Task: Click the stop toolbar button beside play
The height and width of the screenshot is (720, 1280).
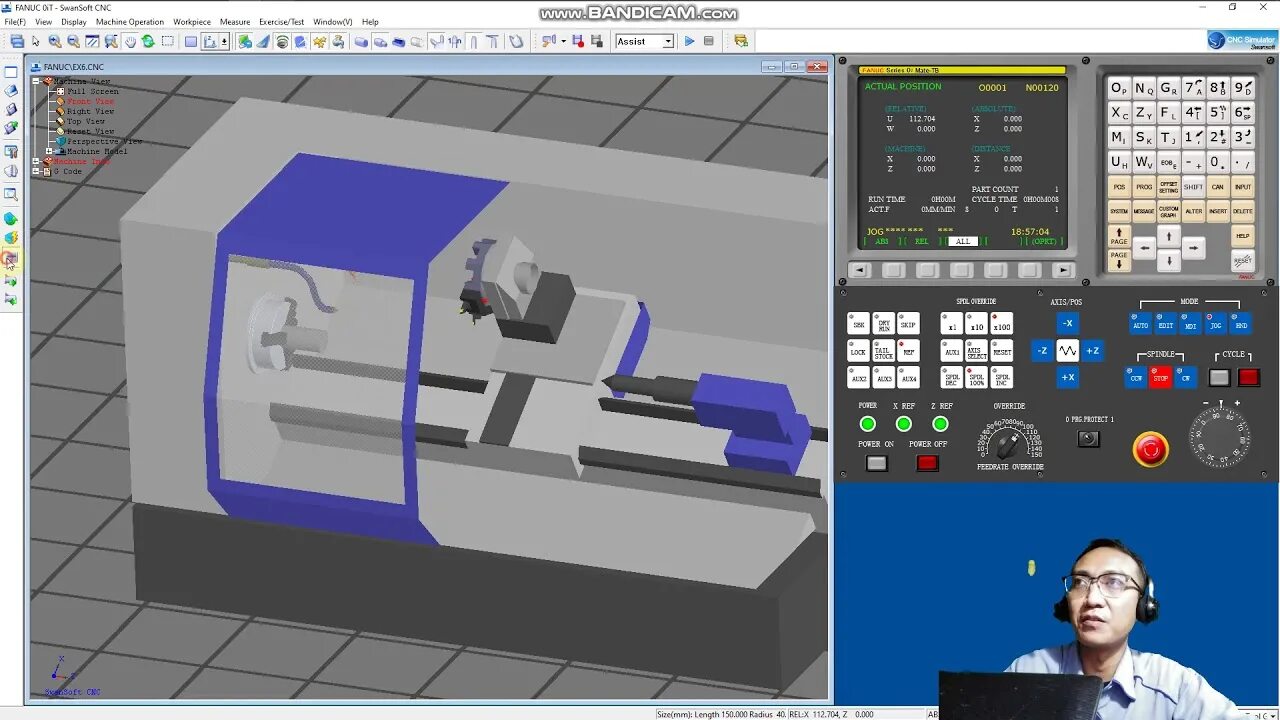Action: [709, 41]
